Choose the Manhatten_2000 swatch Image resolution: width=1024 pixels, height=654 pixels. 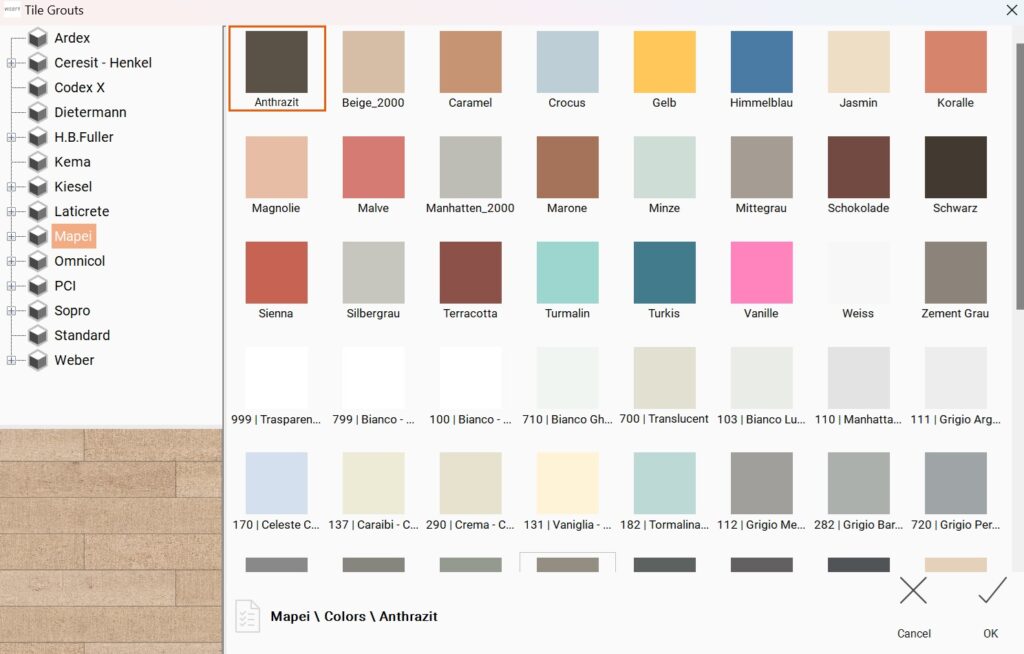(x=470, y=167)
